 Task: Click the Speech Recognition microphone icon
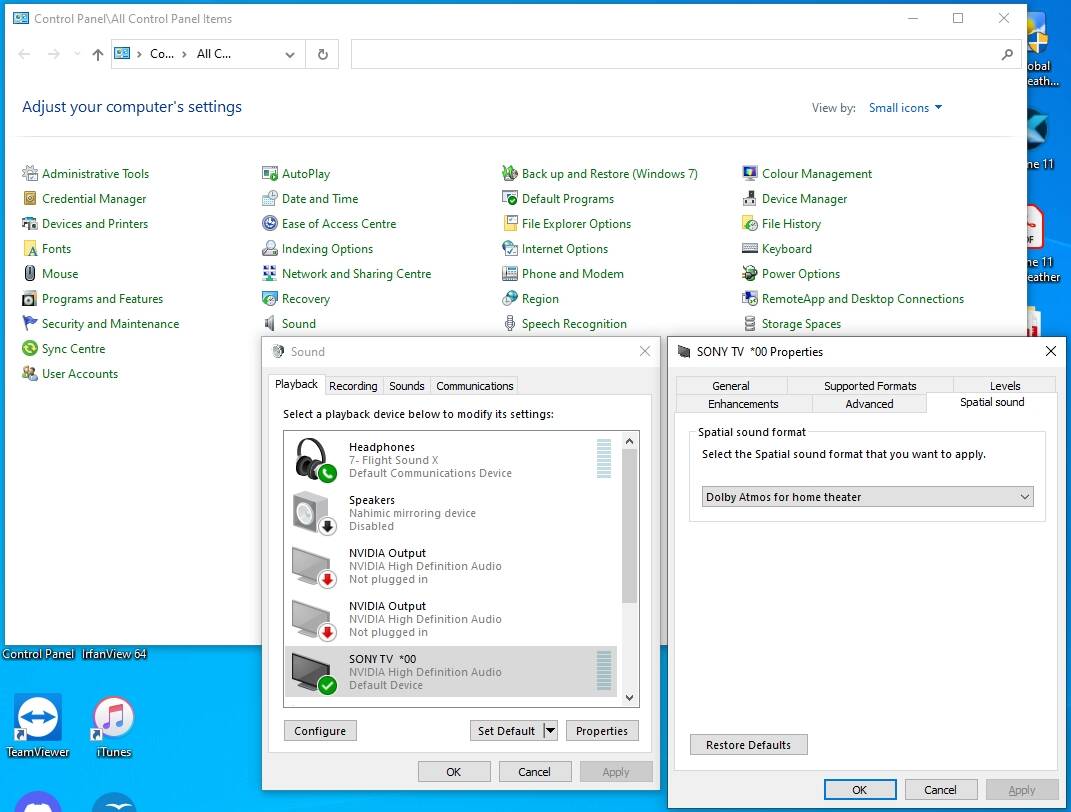pyautogui.click(x=510, y=324)
